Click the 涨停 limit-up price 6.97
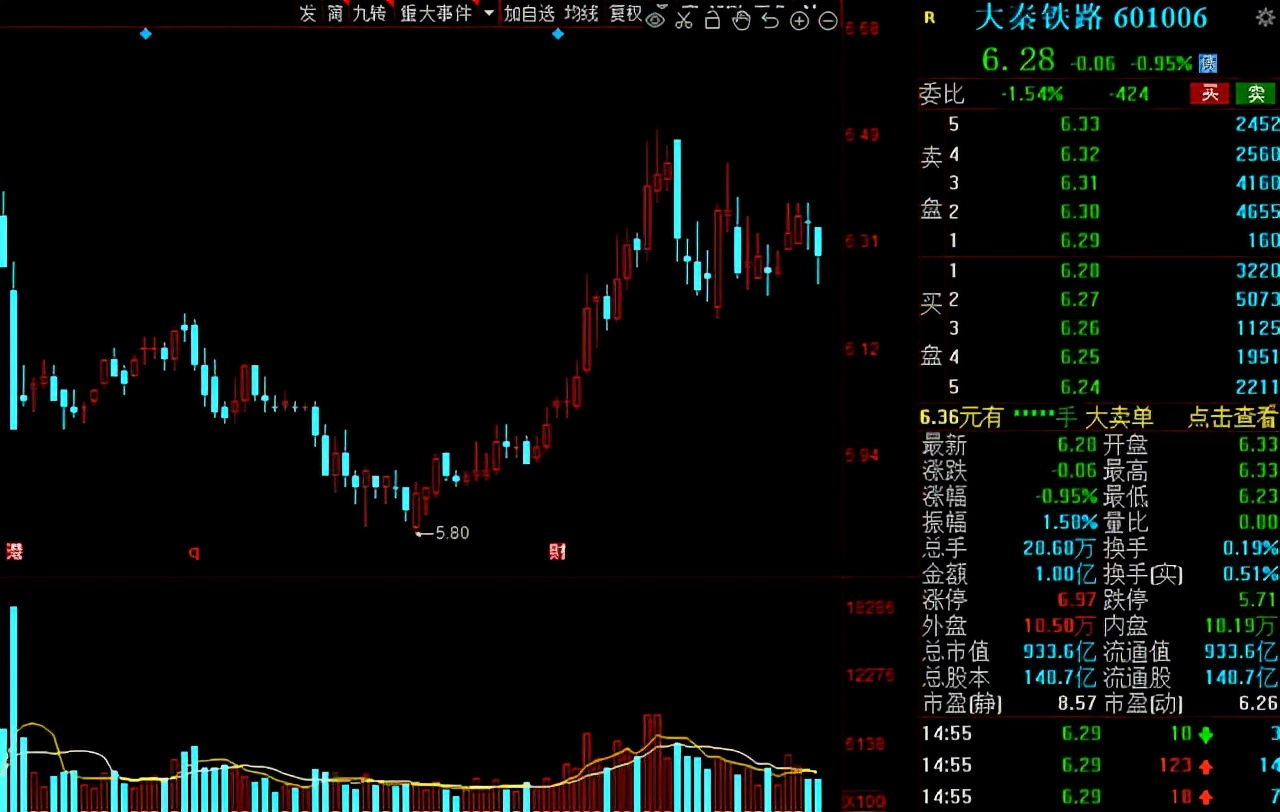 coord(1077,600)
